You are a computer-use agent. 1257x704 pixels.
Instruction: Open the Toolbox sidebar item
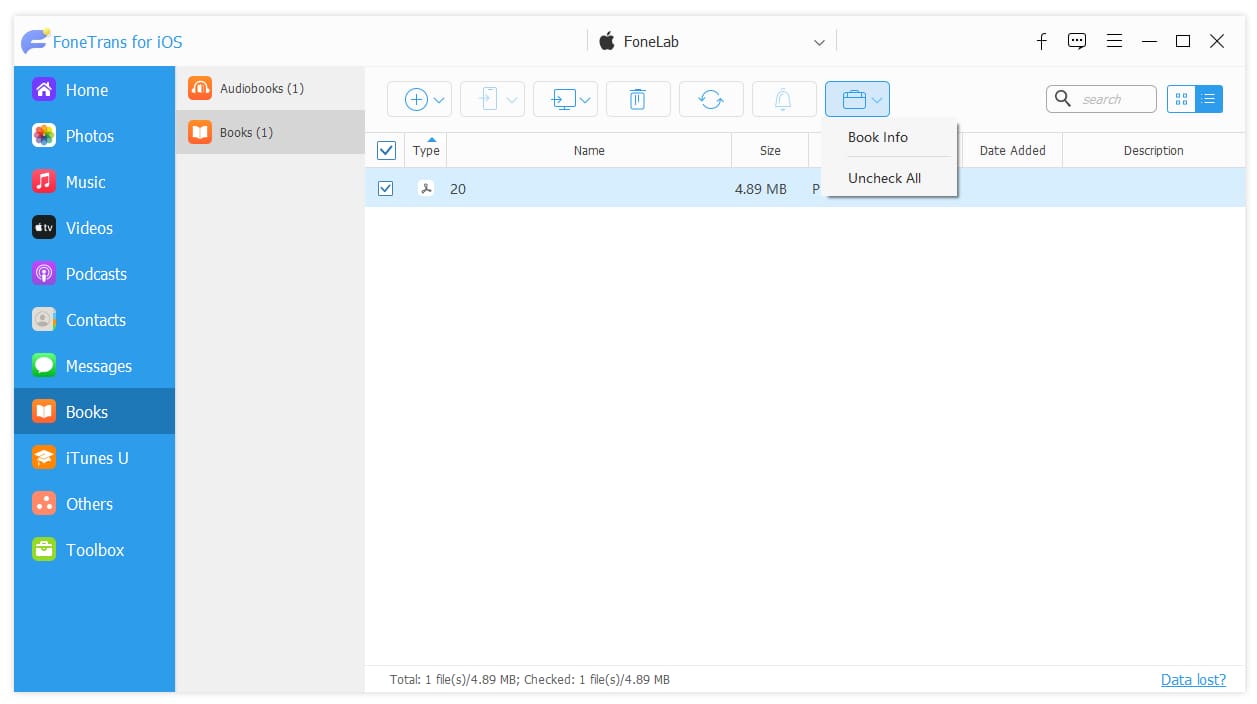[x=94, y=550]
